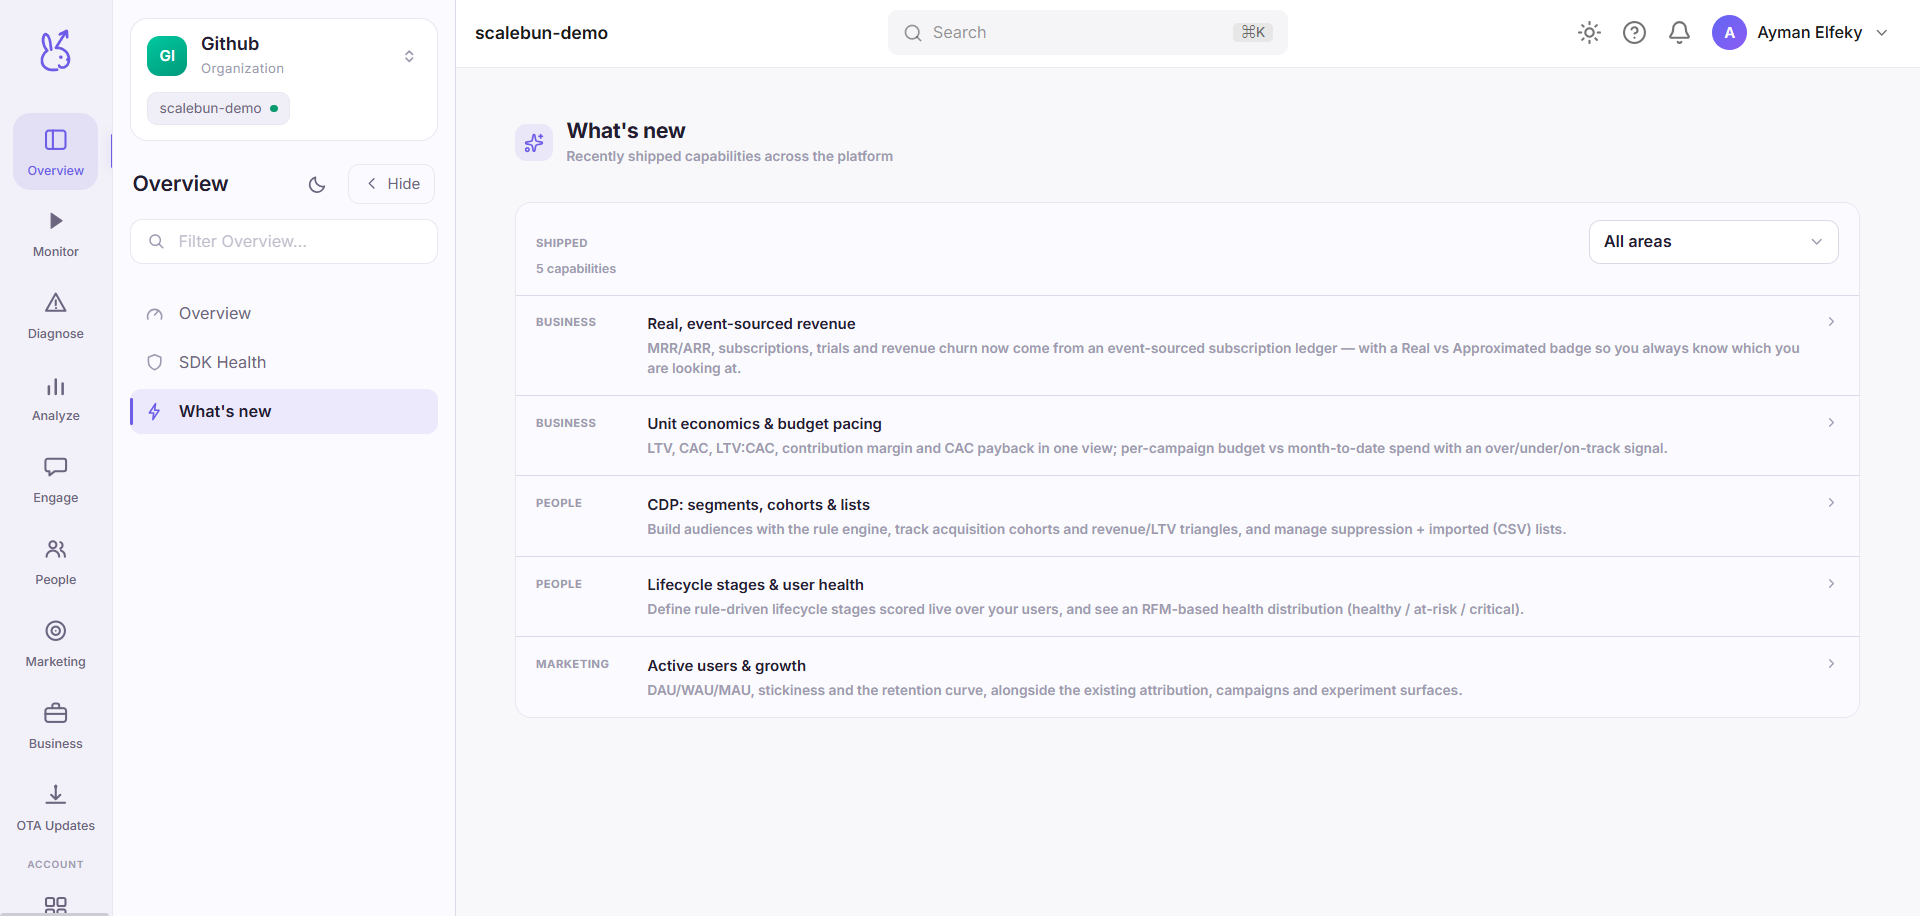The height and width of the screenshot is (916, 1920).
Task: Focus the Filter Overview input
Action: tap(284, 242)
